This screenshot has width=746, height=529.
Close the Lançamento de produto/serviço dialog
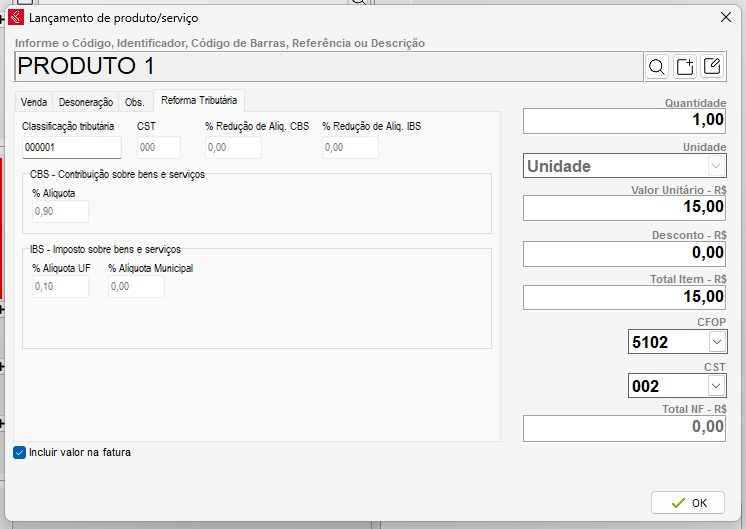tap(725, 17)
